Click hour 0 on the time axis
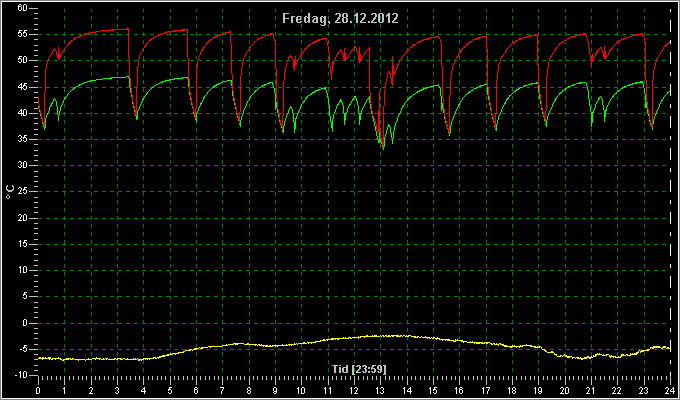This screenshot has width=680, height=400. coord(38,390)
